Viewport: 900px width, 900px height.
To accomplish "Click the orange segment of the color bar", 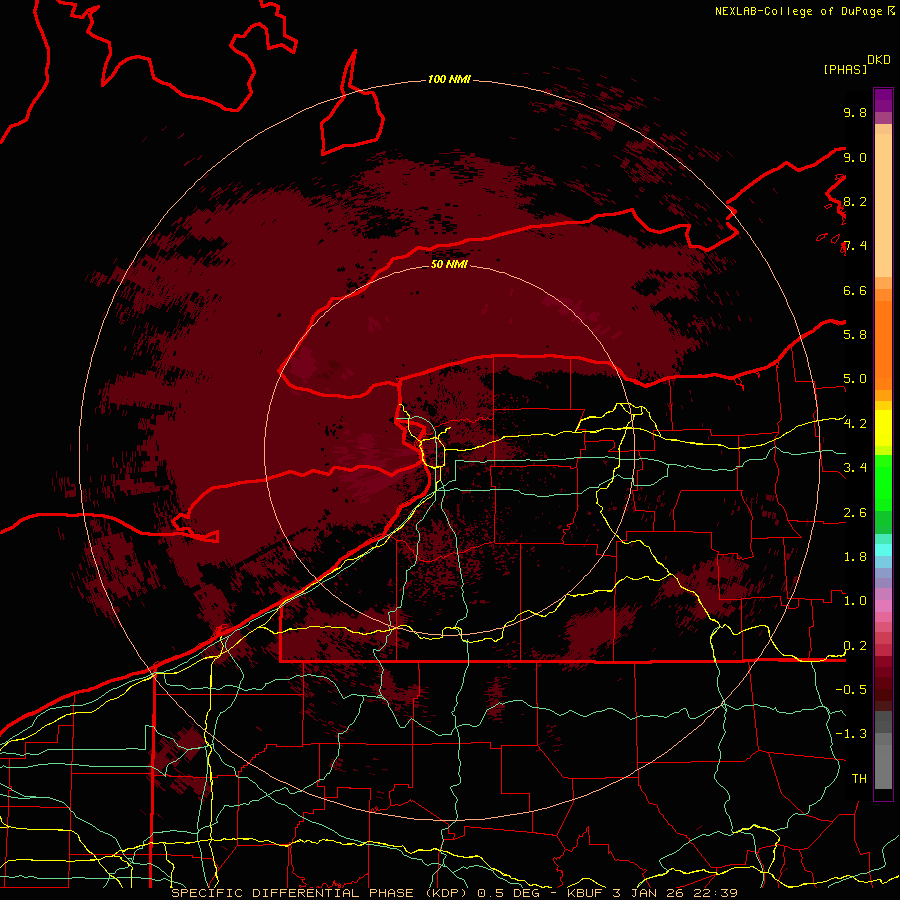I will point(883,344).
